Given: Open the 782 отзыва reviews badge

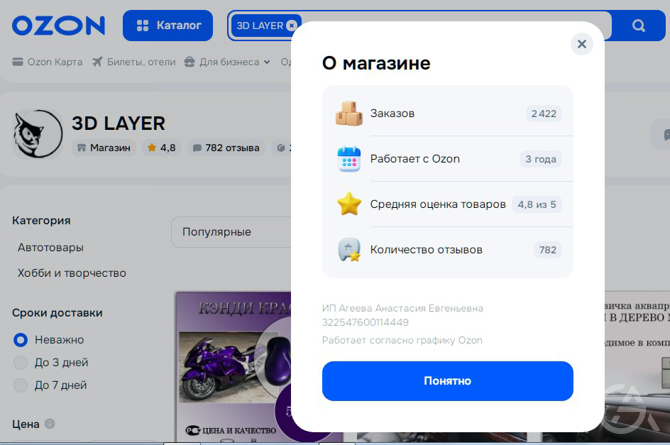Looking at the screenshot, I should [x=226, y=148].
